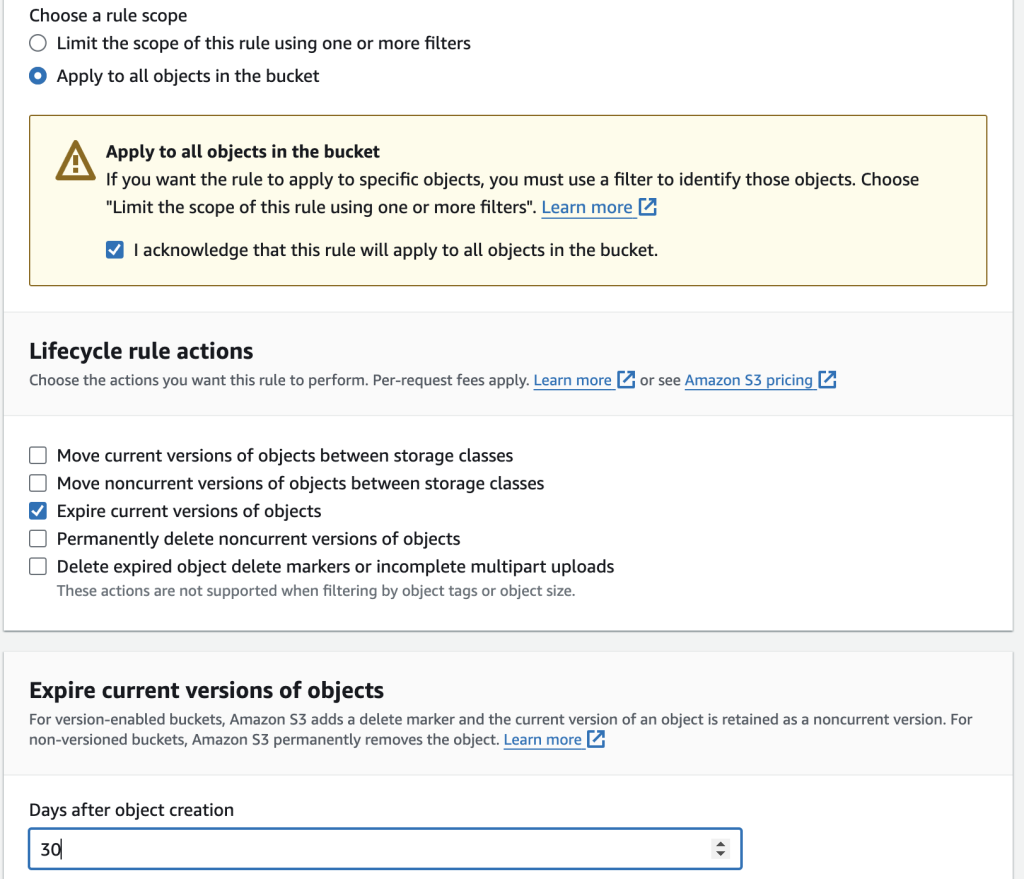This screenshot has width=1024, height=879.
Task: Select radio to apply to all bucket objects
Action: tap(37, 75)
